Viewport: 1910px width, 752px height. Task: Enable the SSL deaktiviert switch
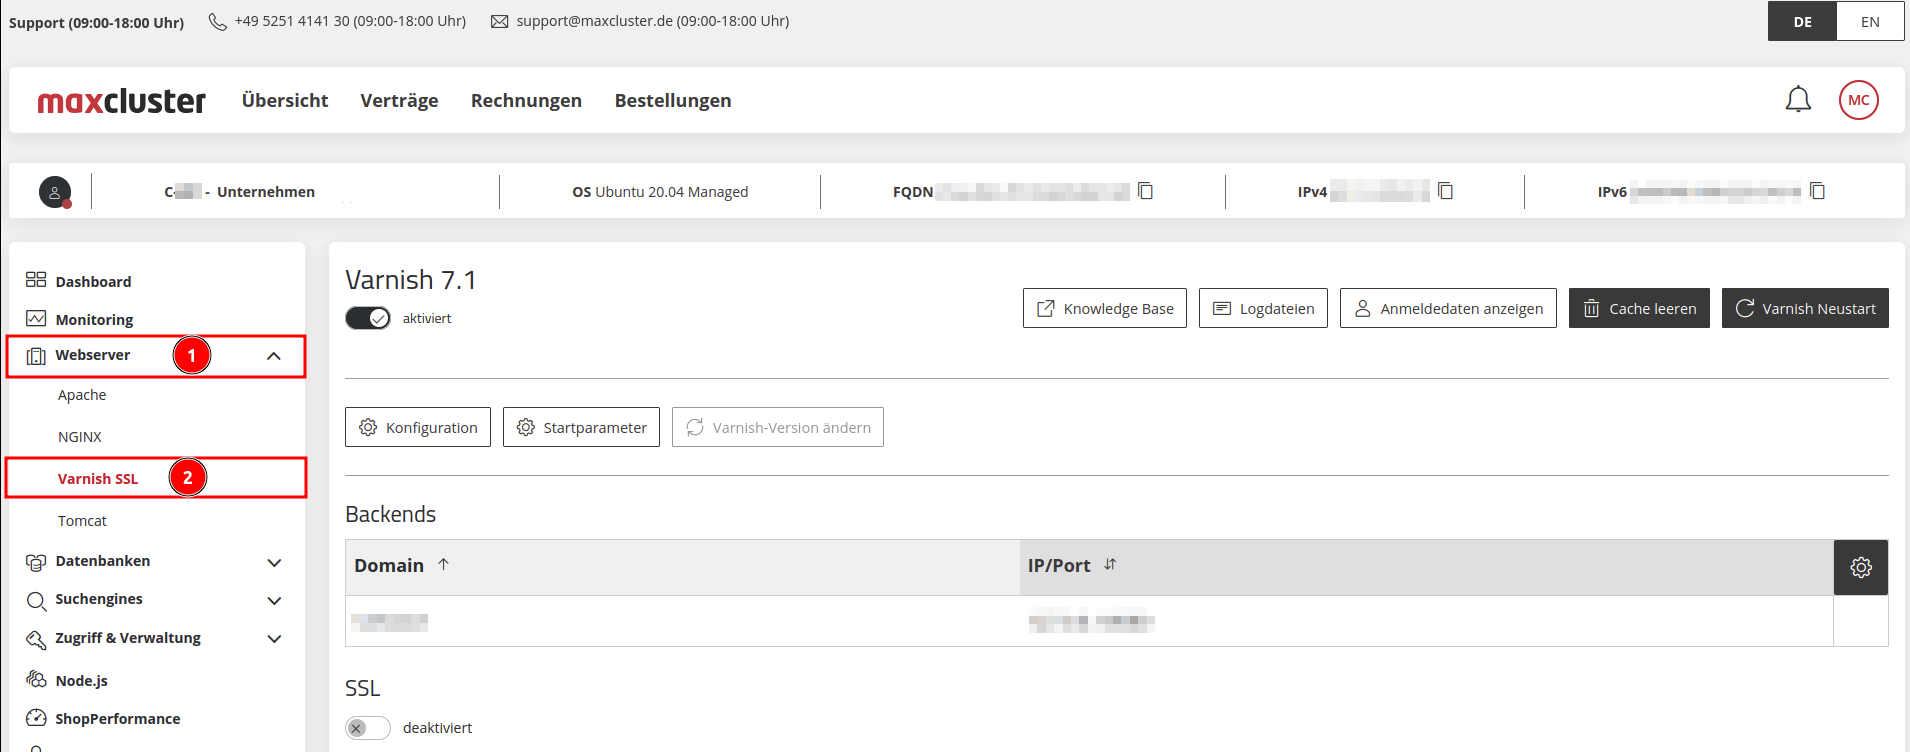pyautogui.click(x=368, y=728)
